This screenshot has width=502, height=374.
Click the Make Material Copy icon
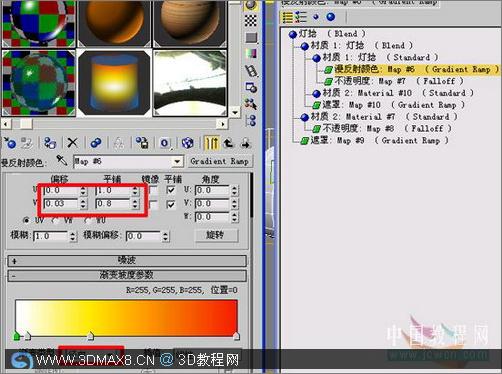click(96, 143)
